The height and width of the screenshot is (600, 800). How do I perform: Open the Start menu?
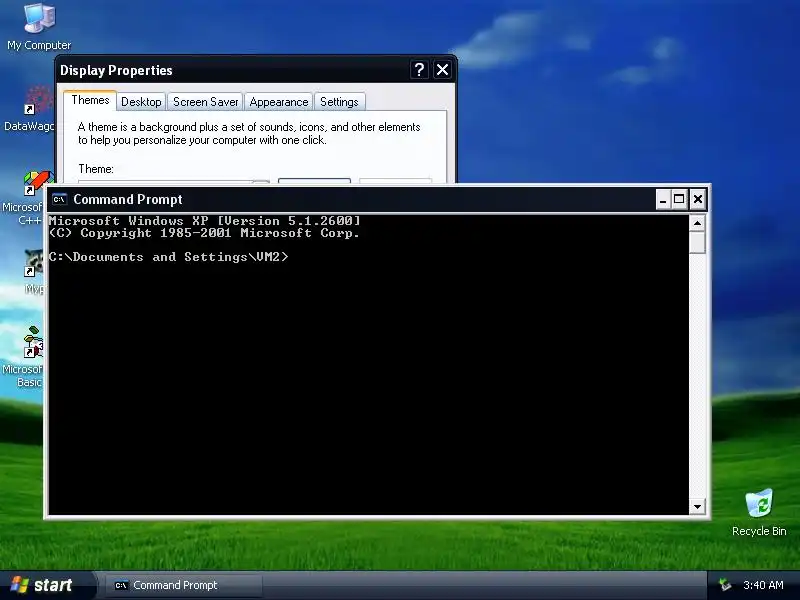(x=46, y=585)
